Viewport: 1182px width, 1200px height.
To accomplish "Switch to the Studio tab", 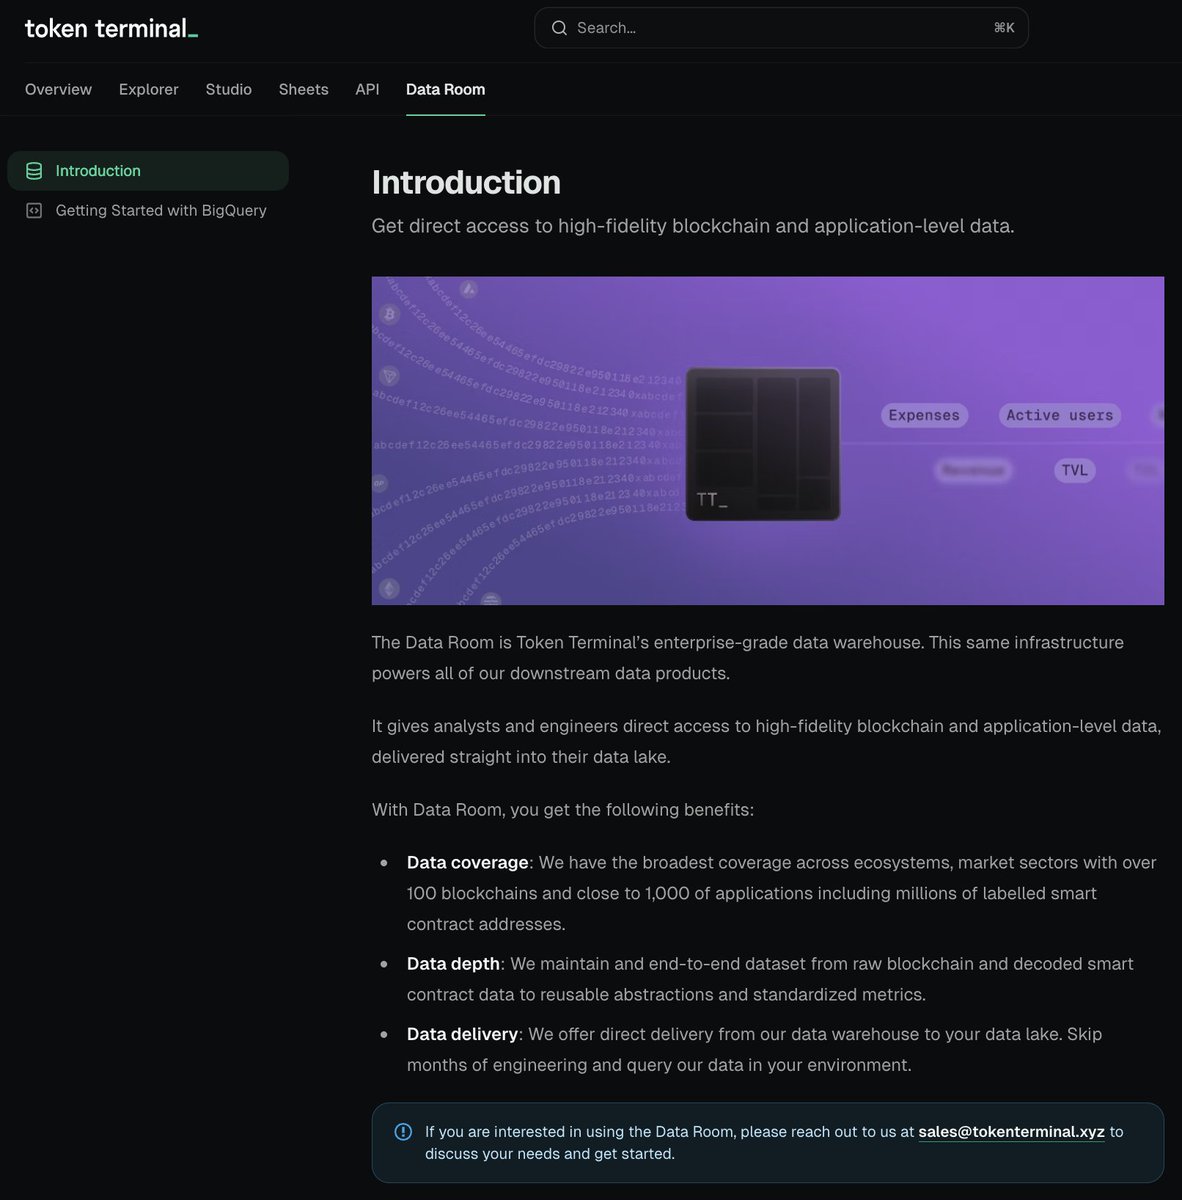I will (229, 89).
